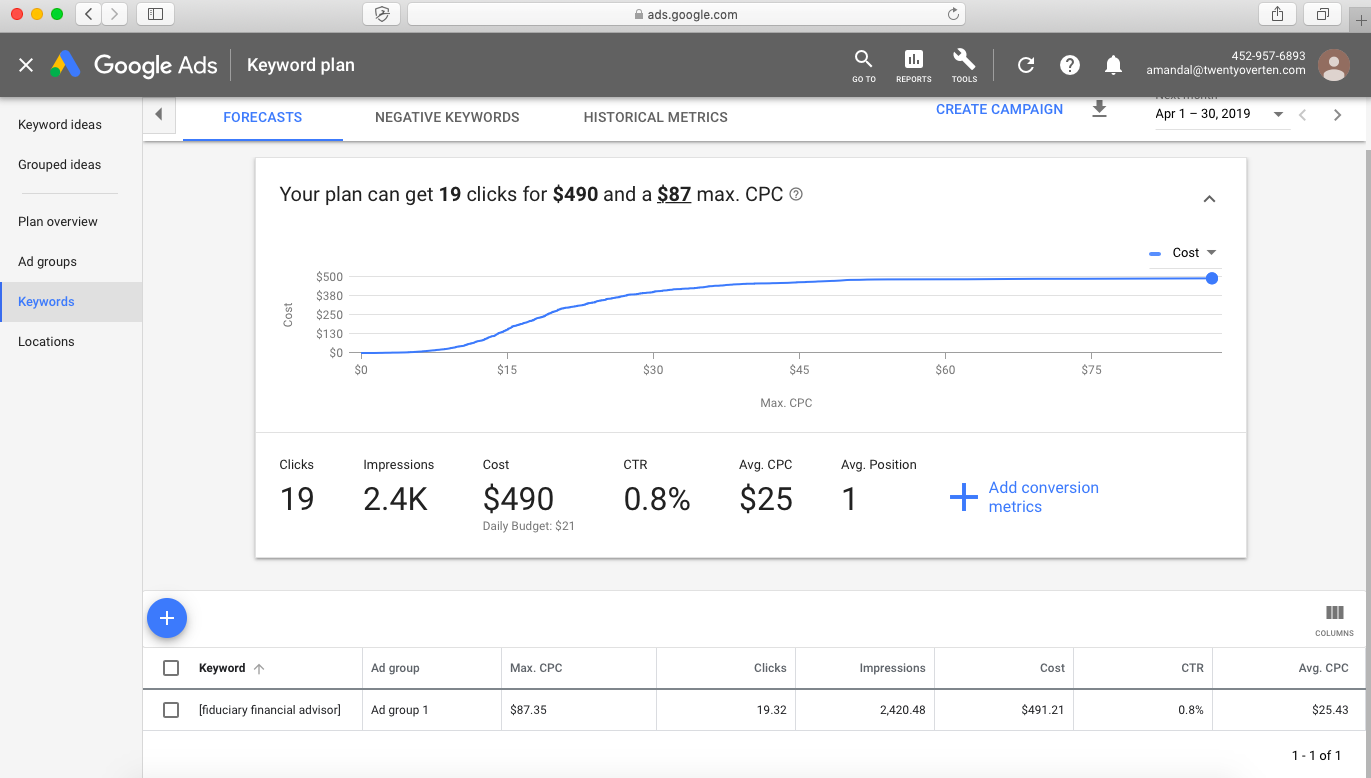The width and height of the screenshot is (1371, 778).
Task: Click Create Campaign
Action: pyautogui.click(x=999, y=109)
